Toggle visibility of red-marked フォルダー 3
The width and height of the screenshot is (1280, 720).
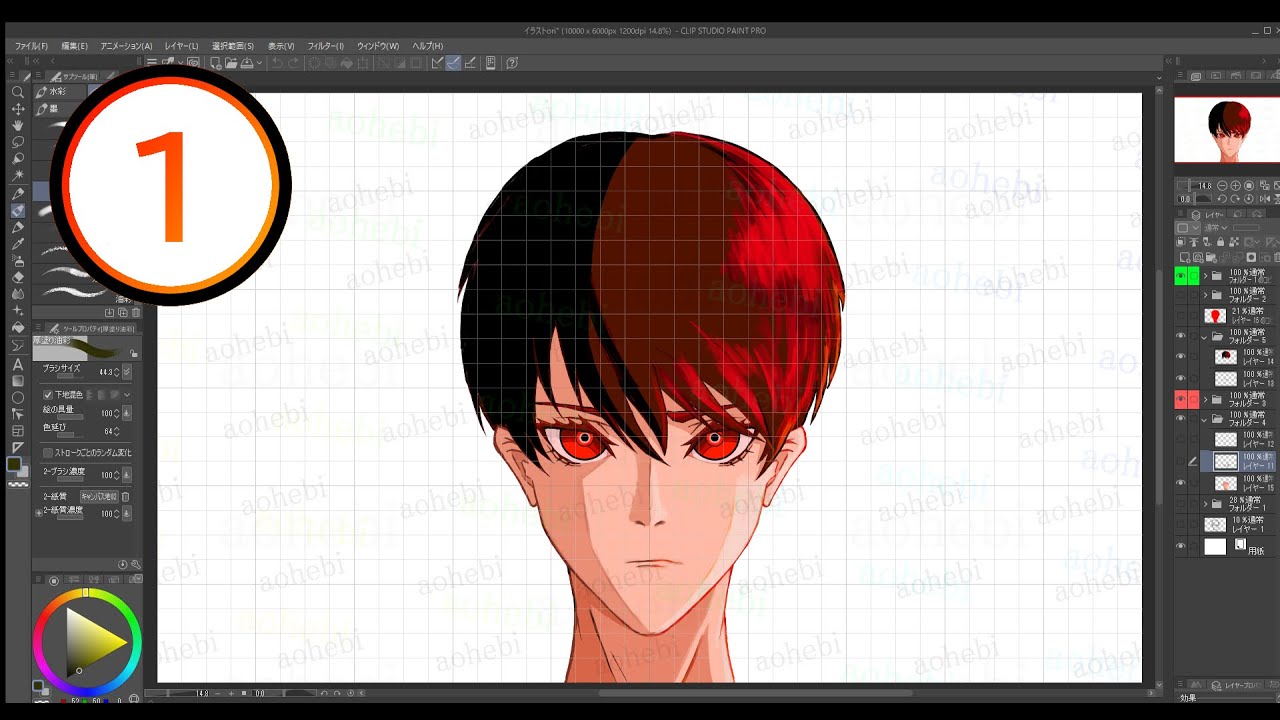1181,400
